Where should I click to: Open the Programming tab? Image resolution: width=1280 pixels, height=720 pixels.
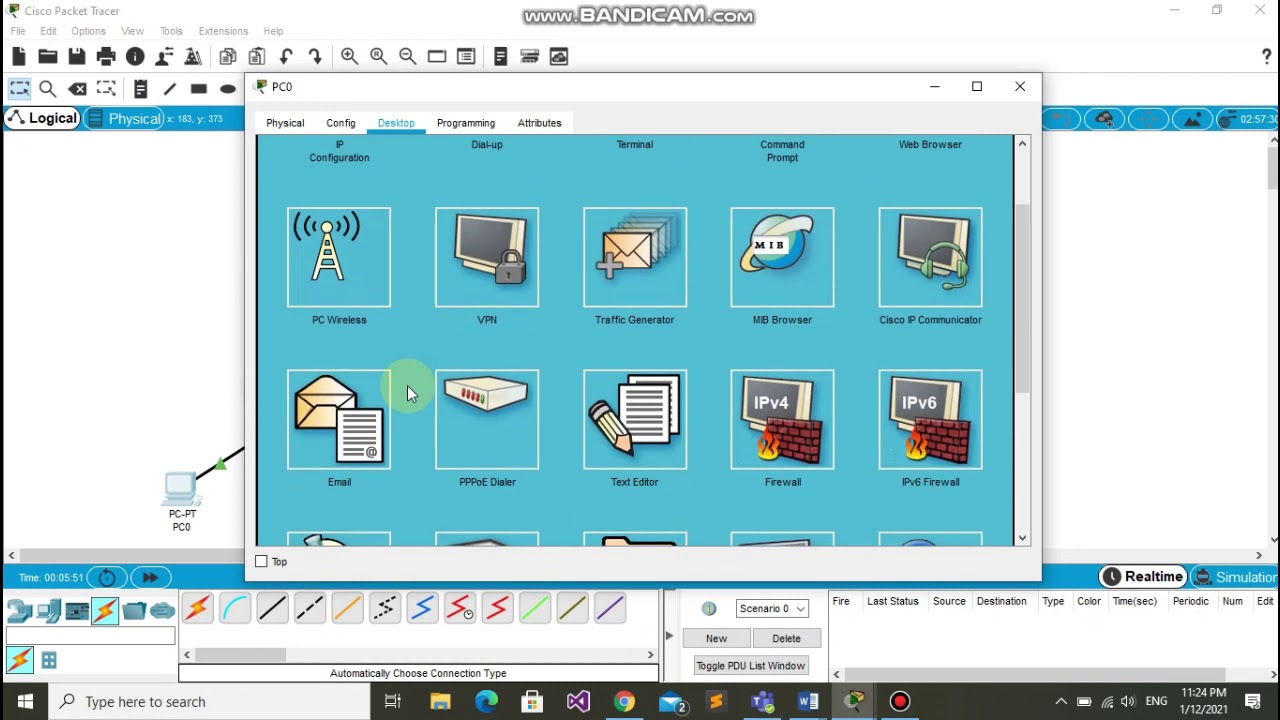pos(466,123)
